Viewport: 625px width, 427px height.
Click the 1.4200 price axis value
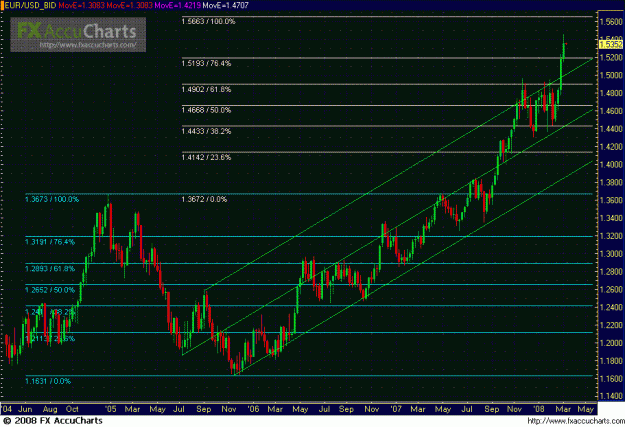point(611,147)
